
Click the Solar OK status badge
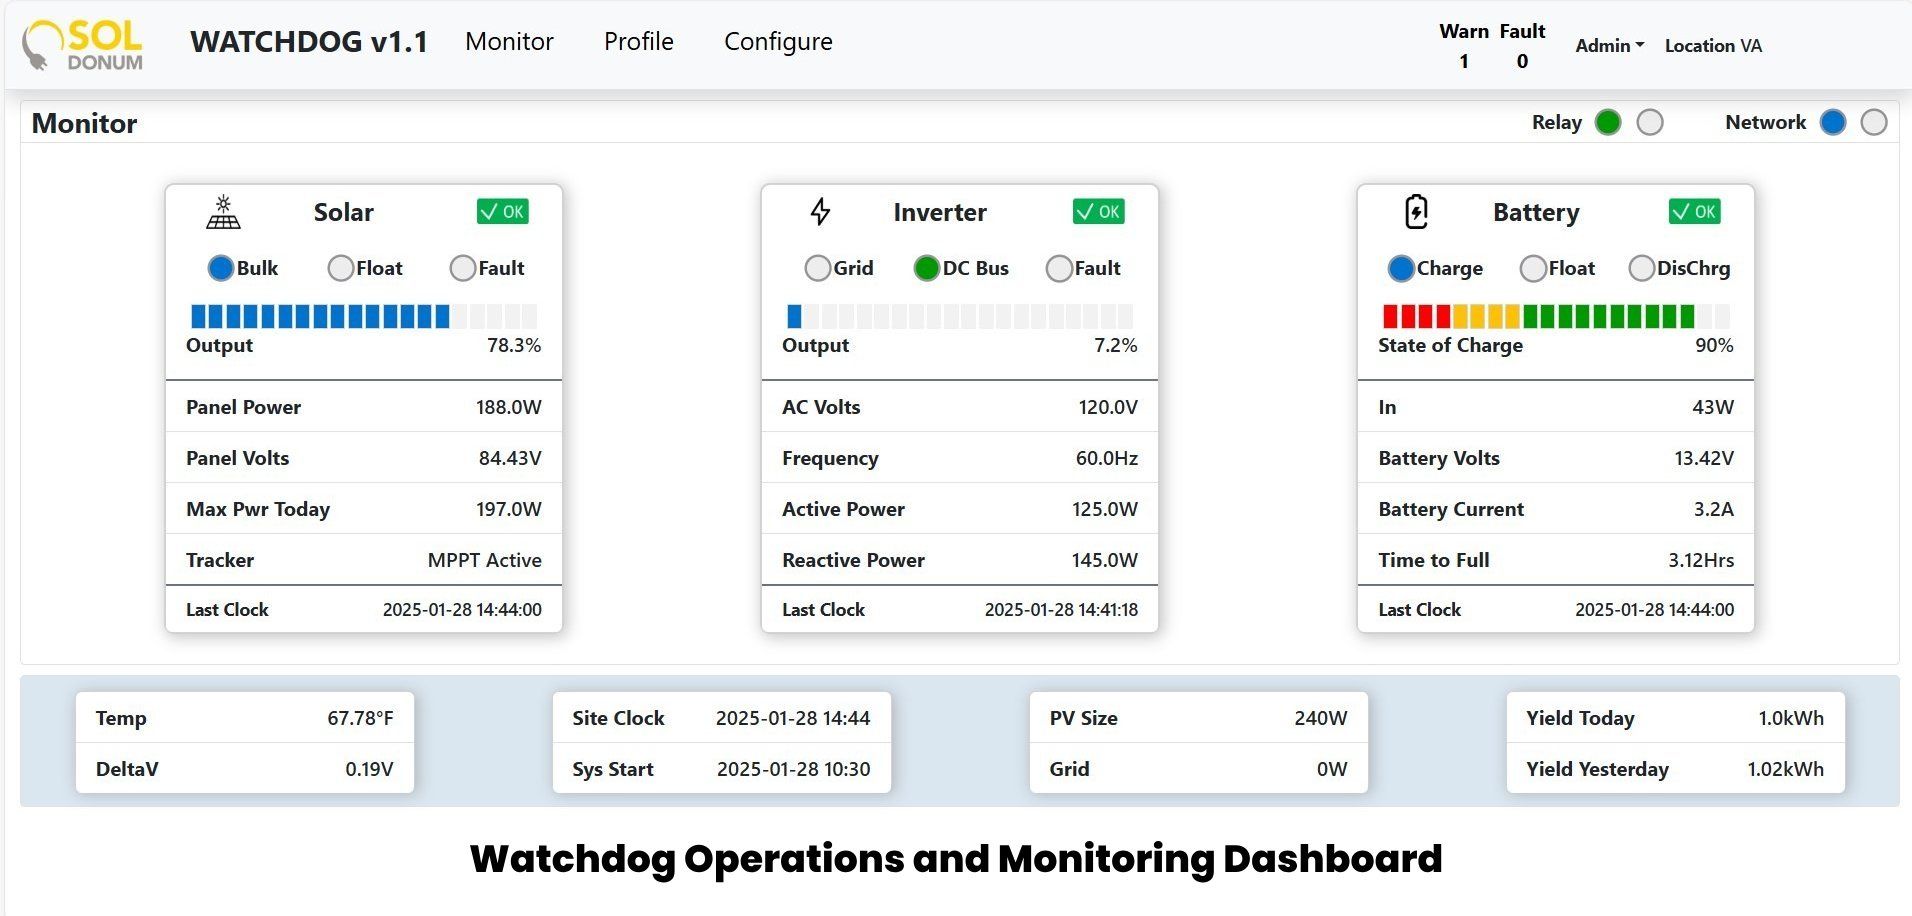click(x=502, y=211)
